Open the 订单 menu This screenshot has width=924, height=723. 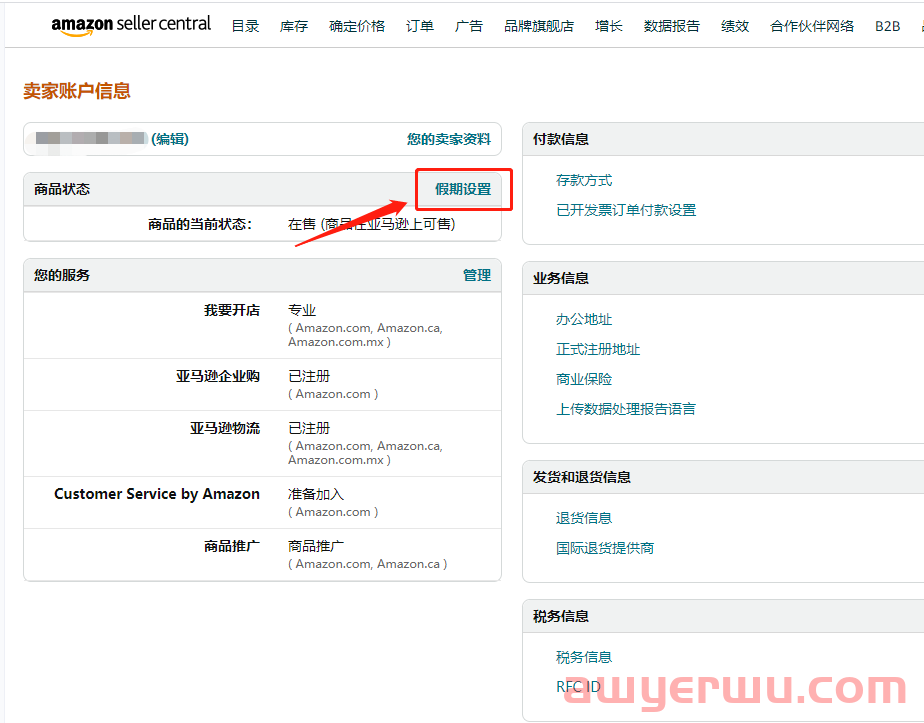click(420, 26)
